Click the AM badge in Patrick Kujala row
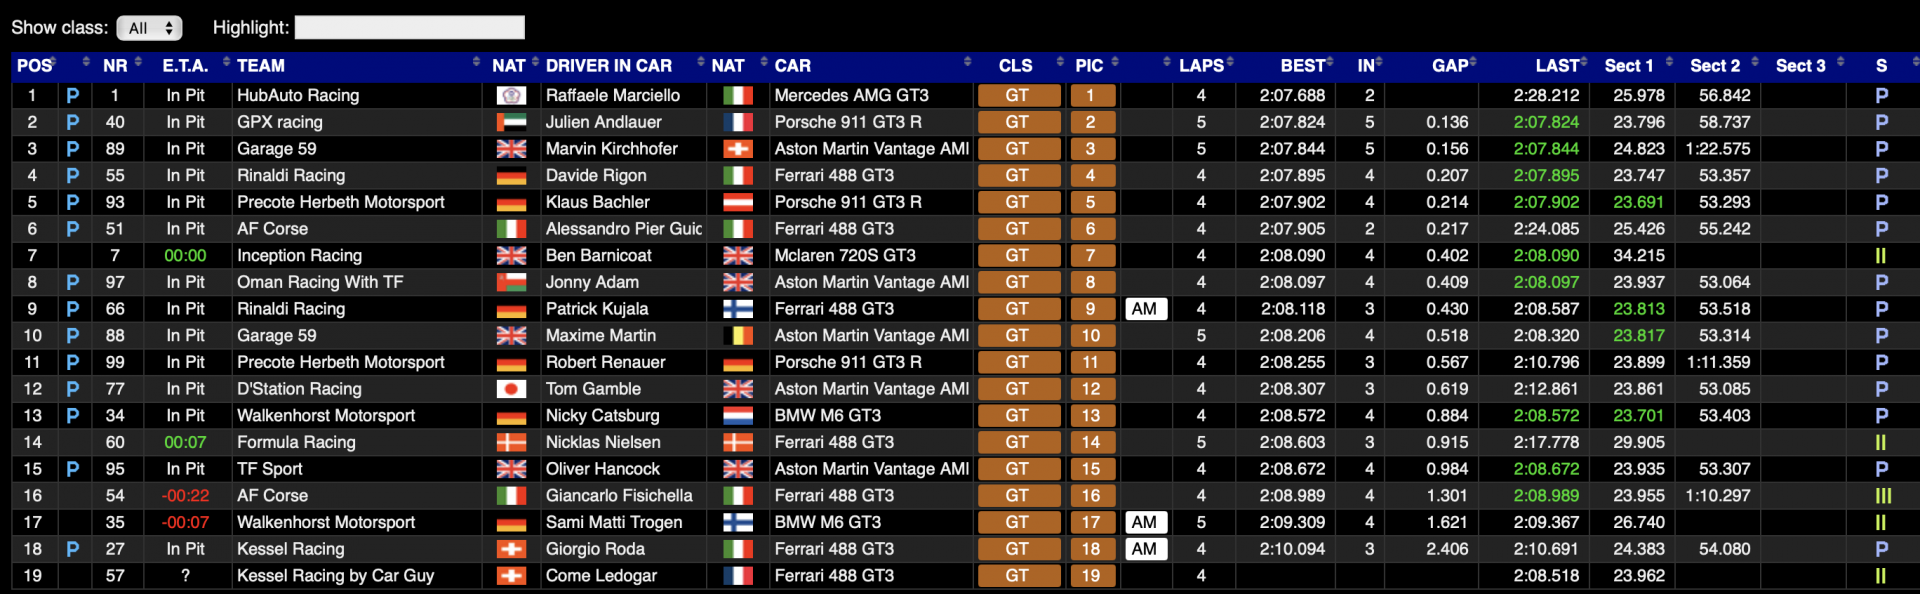 (x=1145, y=309)
